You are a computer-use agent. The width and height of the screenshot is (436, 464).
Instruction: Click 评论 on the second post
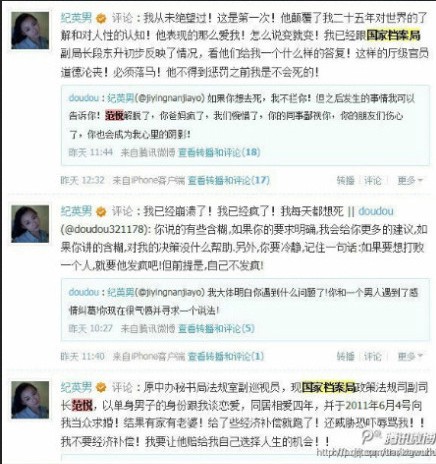tap(372, 357)
